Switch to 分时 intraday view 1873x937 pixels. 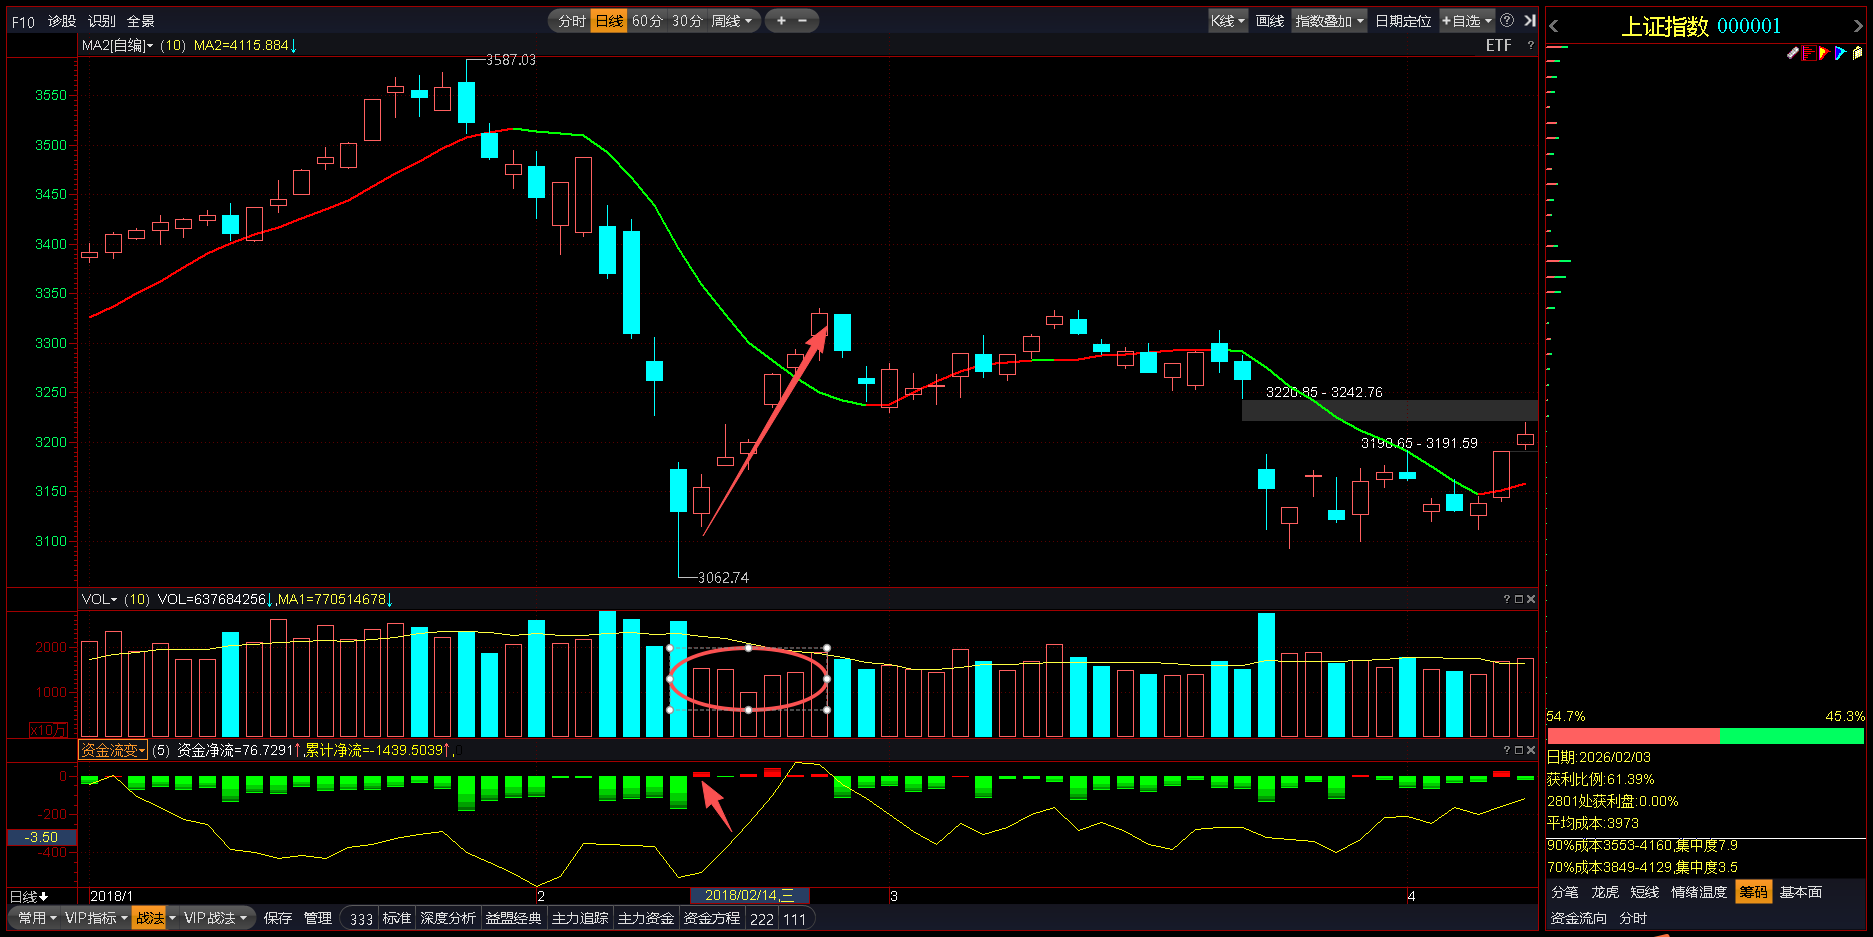coord(571,21)
